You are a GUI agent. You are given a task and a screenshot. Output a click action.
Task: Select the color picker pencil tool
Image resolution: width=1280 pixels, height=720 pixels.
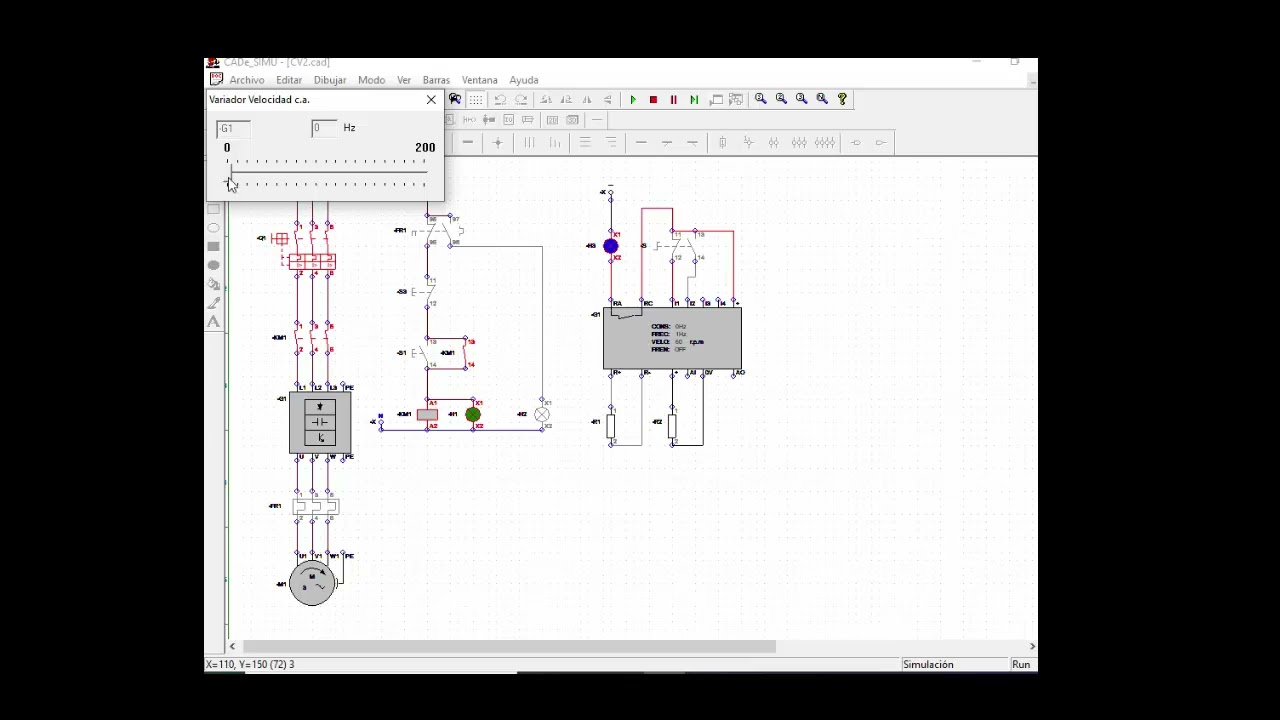pos(214,303)
